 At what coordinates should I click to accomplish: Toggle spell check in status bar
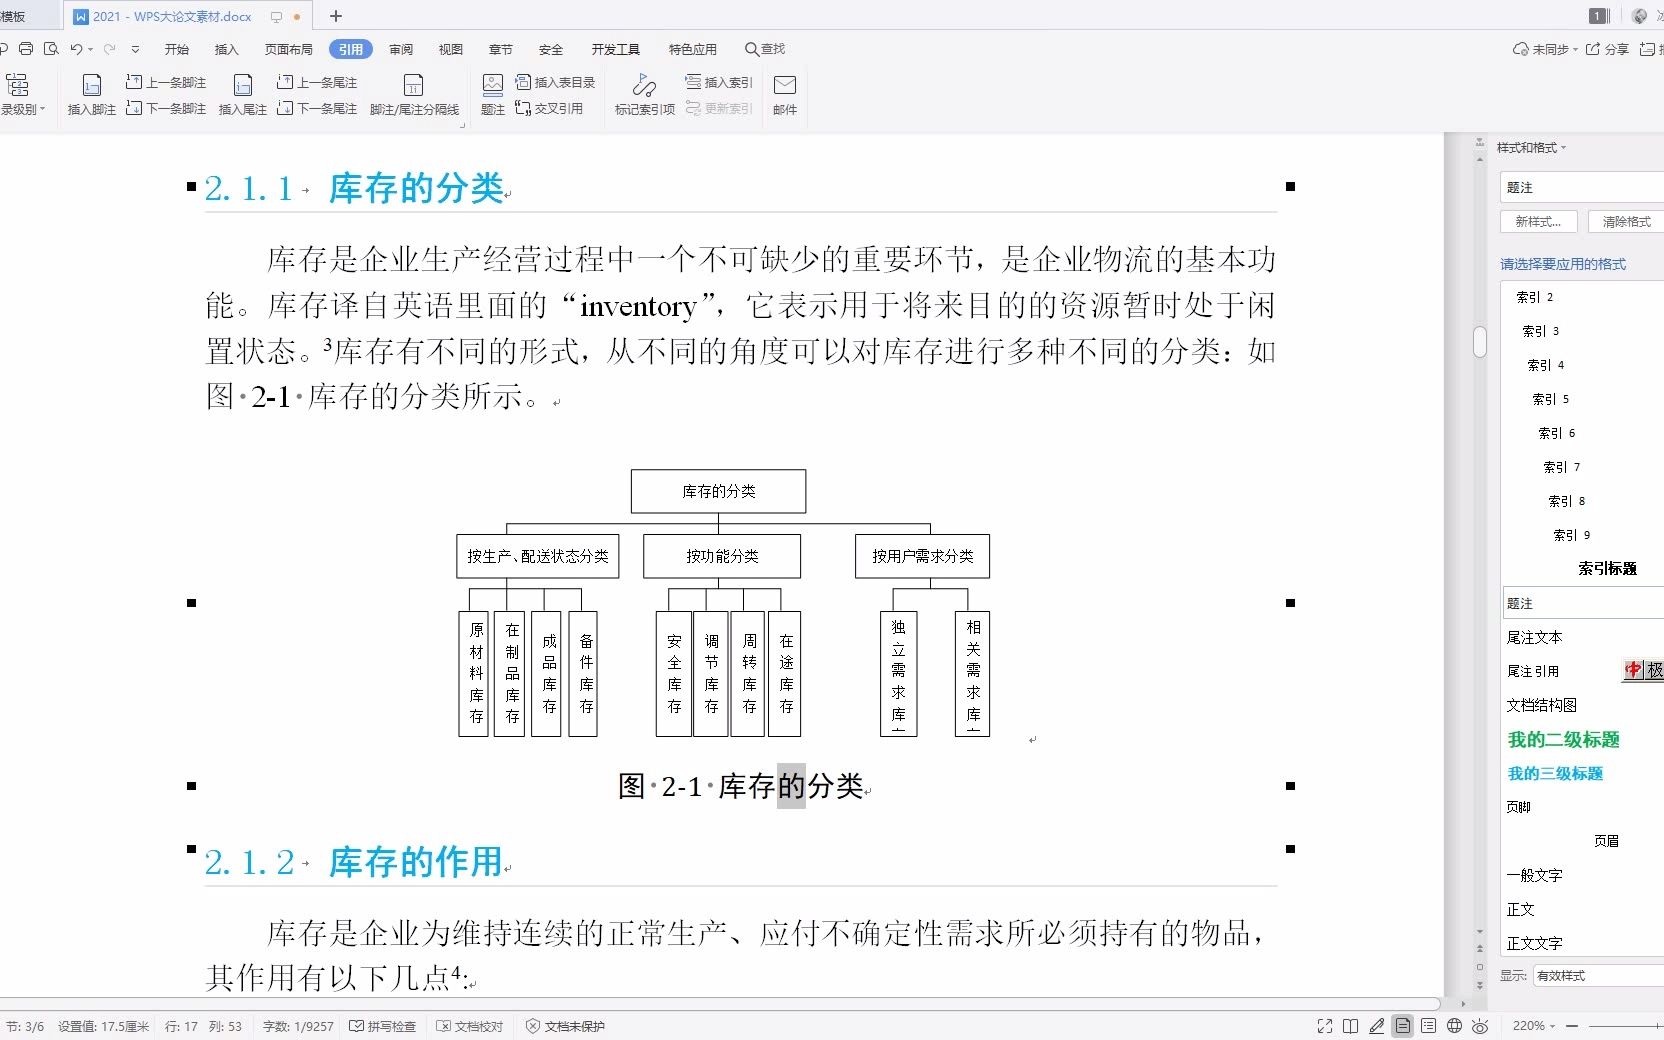click(382, 1026)
